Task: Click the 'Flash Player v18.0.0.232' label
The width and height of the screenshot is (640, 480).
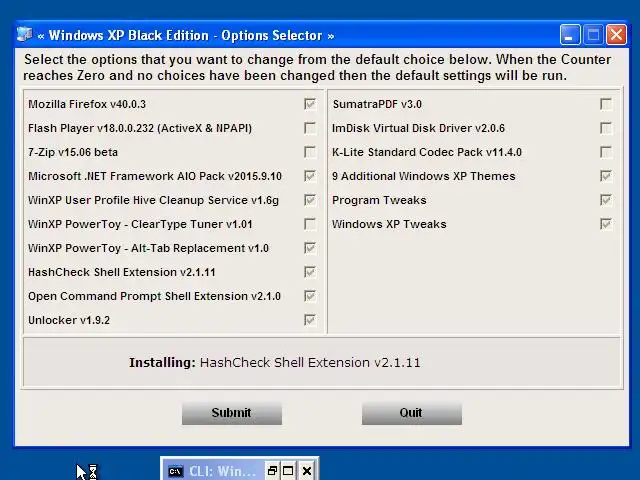Action: (140, 128)
